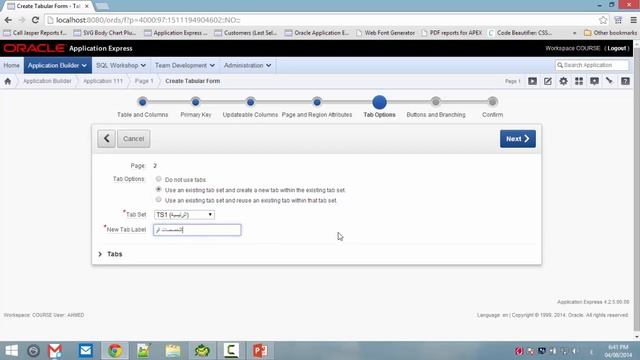640x360 pixels.
Task: Open the gear settings icon in breadcrumb bar
Action: click(x=563, y=81)
